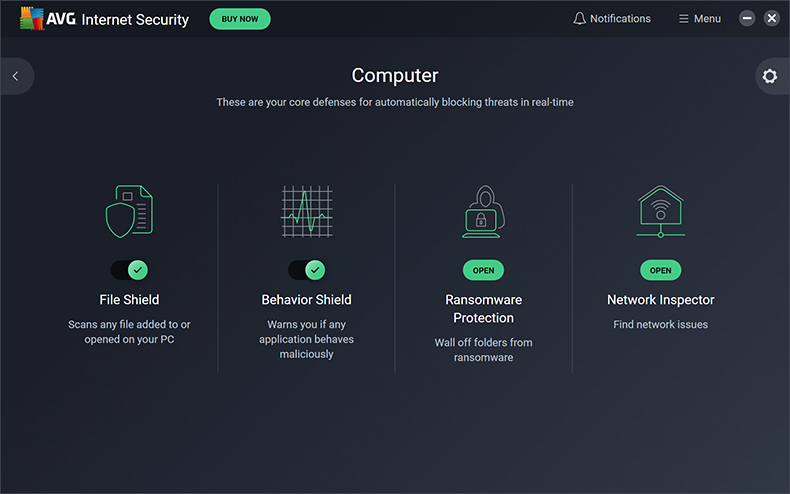Screen dimensions: 790x494
Task: Open Network Inspector with OPEN button
Action: point(661,270)
